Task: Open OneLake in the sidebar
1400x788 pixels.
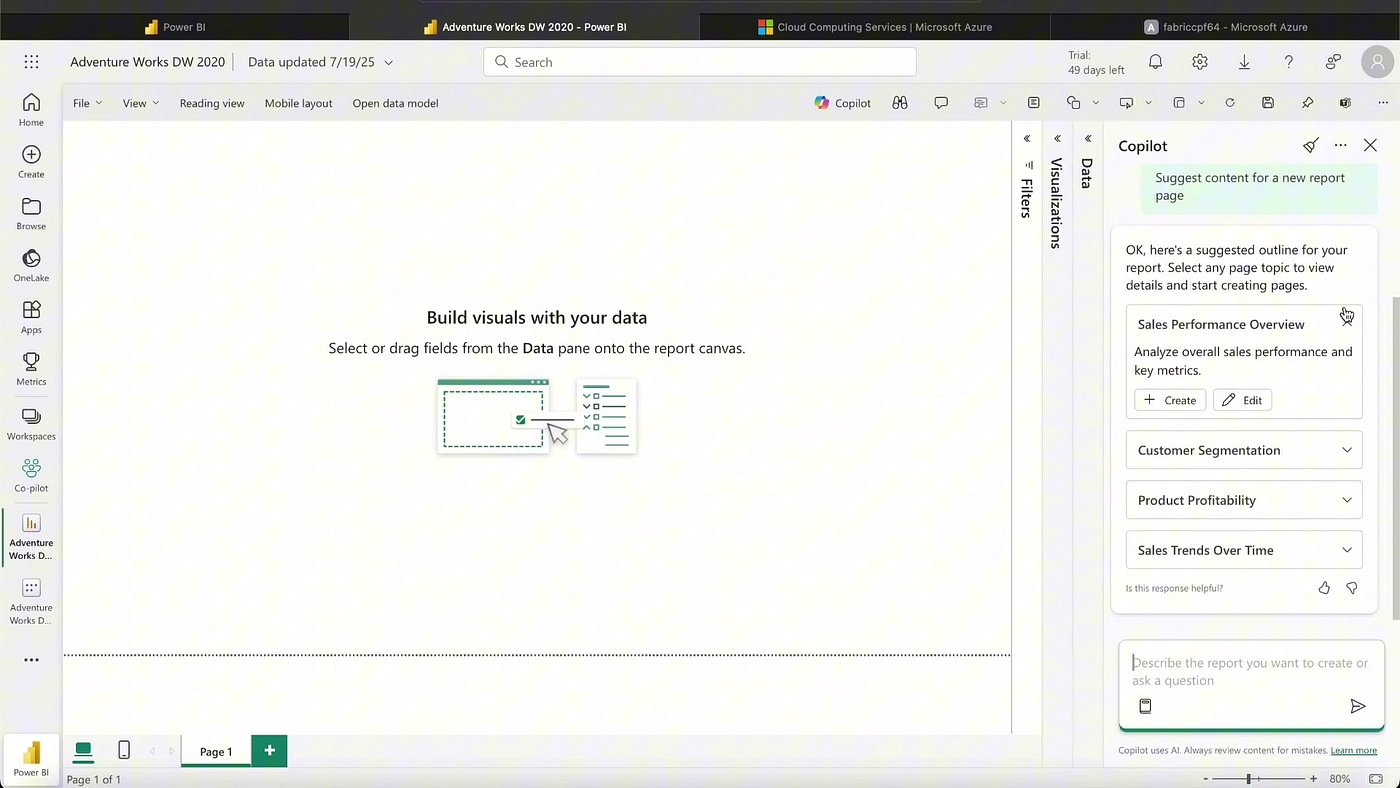Action: [x=31, y=265]
